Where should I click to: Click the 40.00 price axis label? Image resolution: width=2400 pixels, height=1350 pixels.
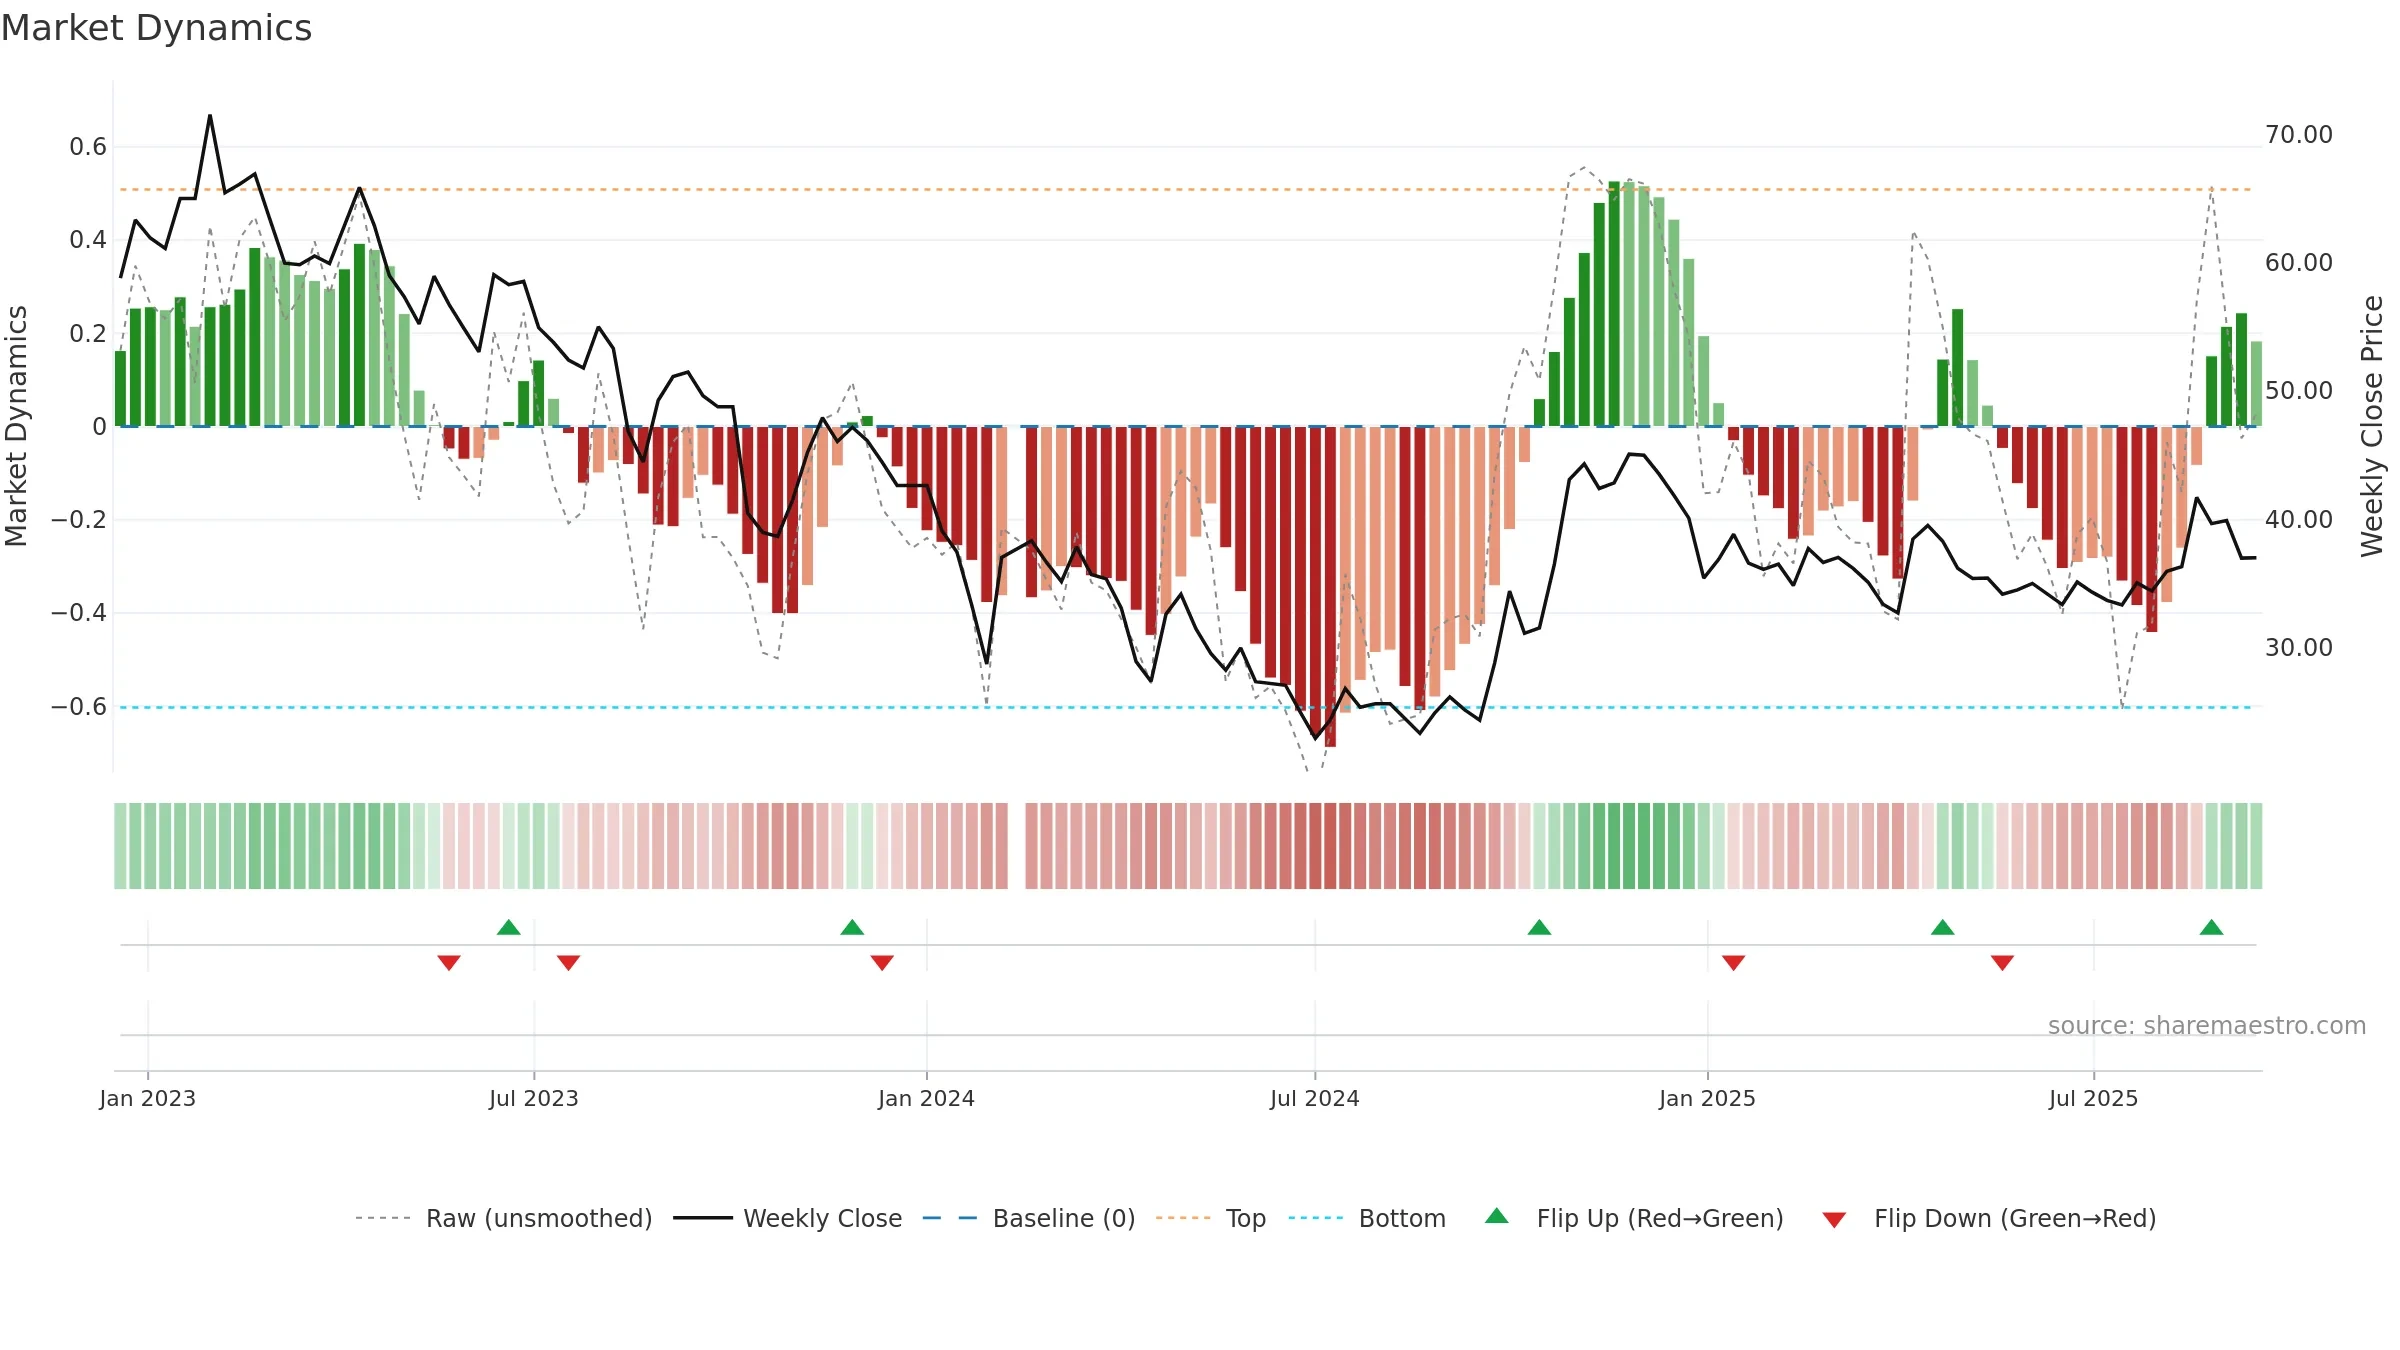tap(2299, 519)
